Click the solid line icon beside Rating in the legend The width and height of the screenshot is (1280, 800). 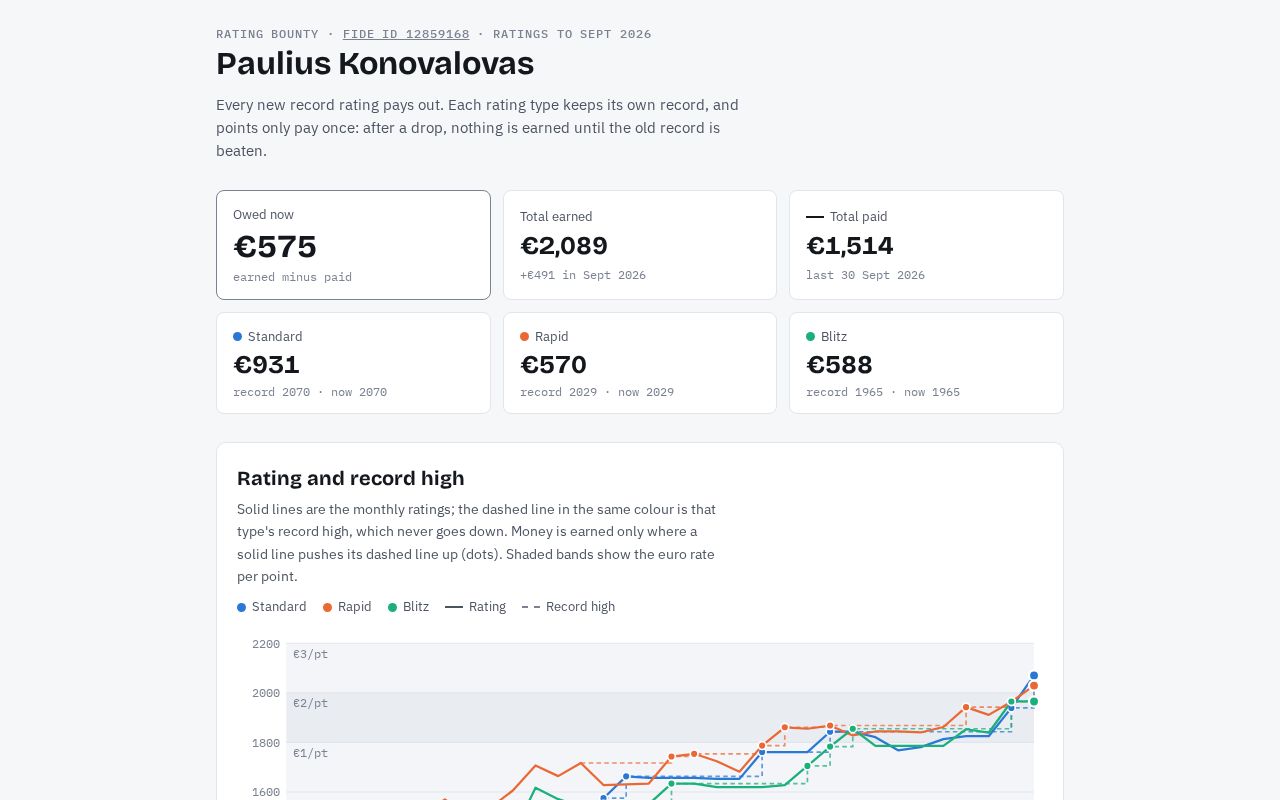coord(454,607)
